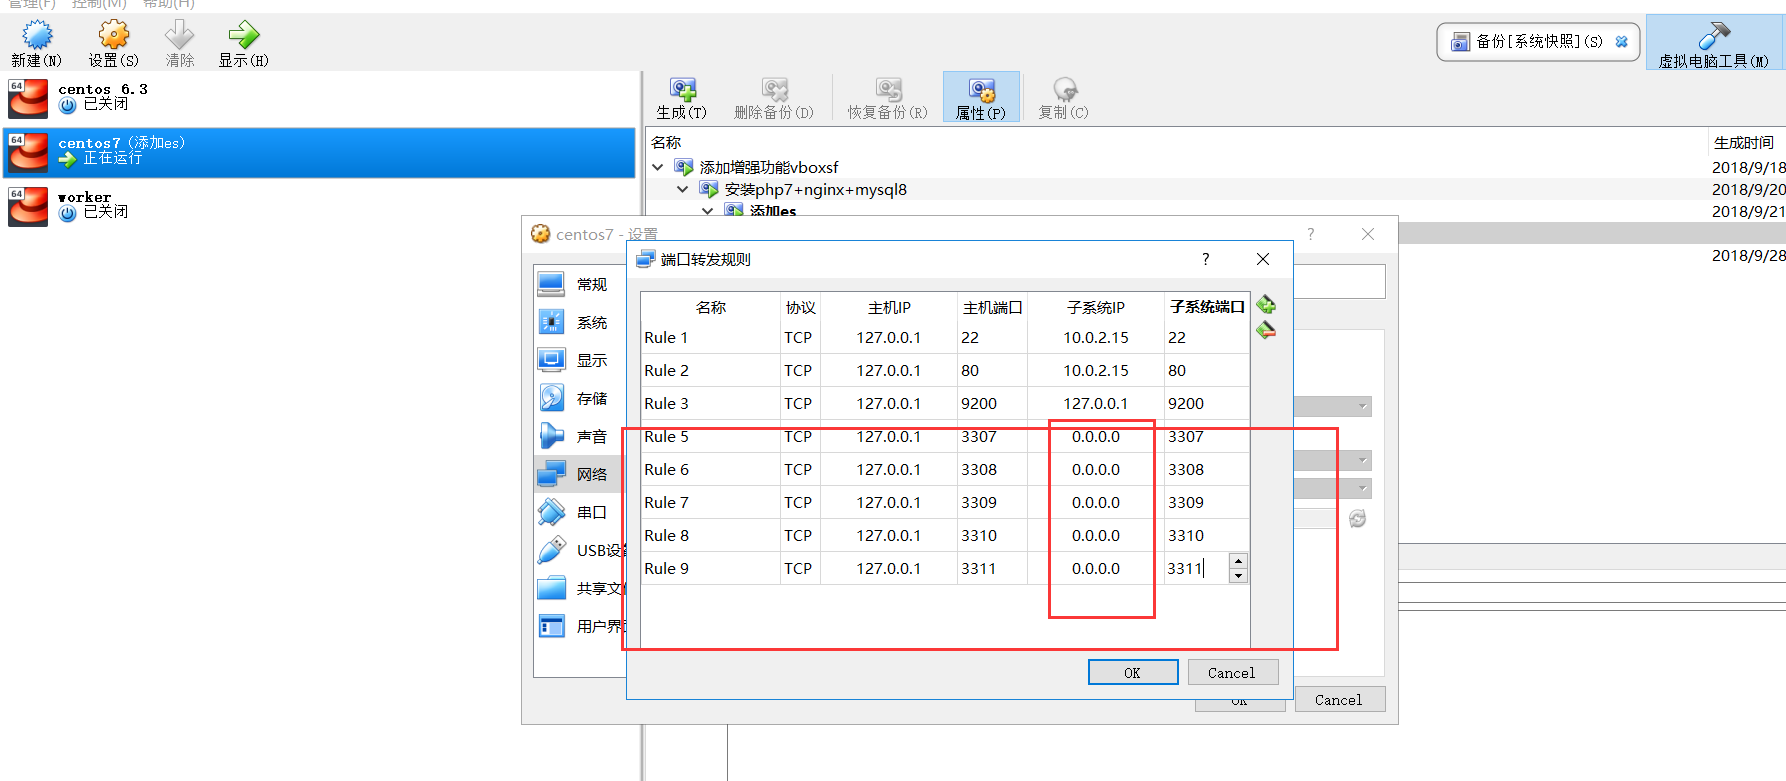The width and height of the screenshot is (1786, 781).
Task: Select the centos 6.3 virtual machine
Action: click(x=320, y=99)
